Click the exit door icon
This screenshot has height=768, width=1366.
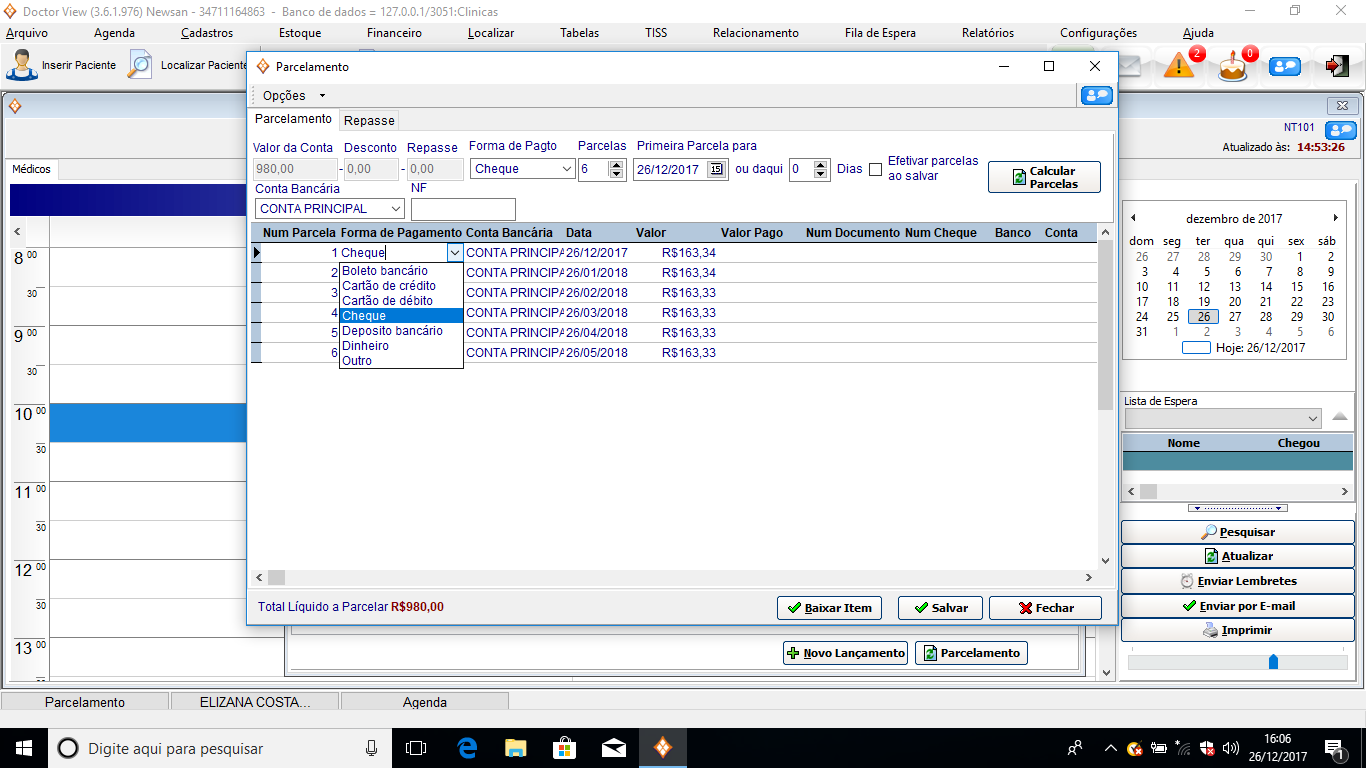[x=1336, y=66]
